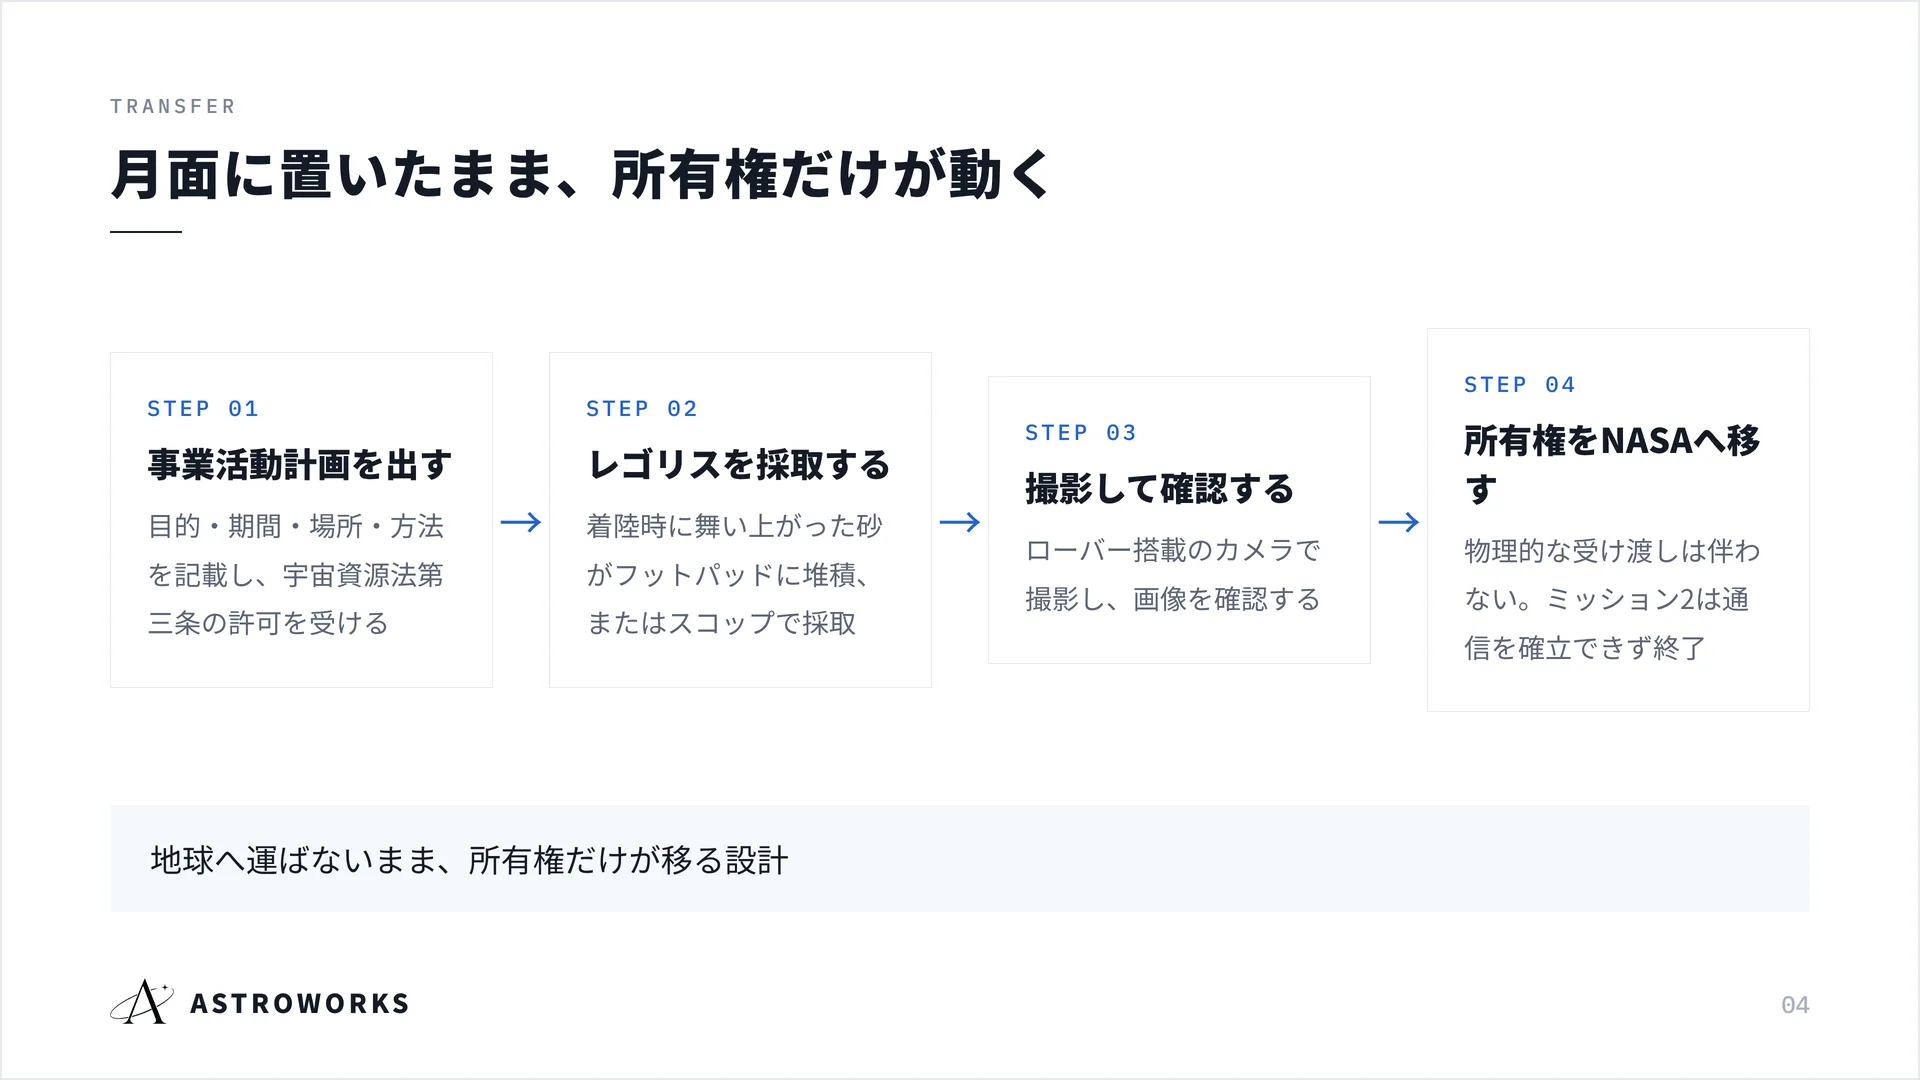Click the STEP 02 label

(x=642, y=409)
